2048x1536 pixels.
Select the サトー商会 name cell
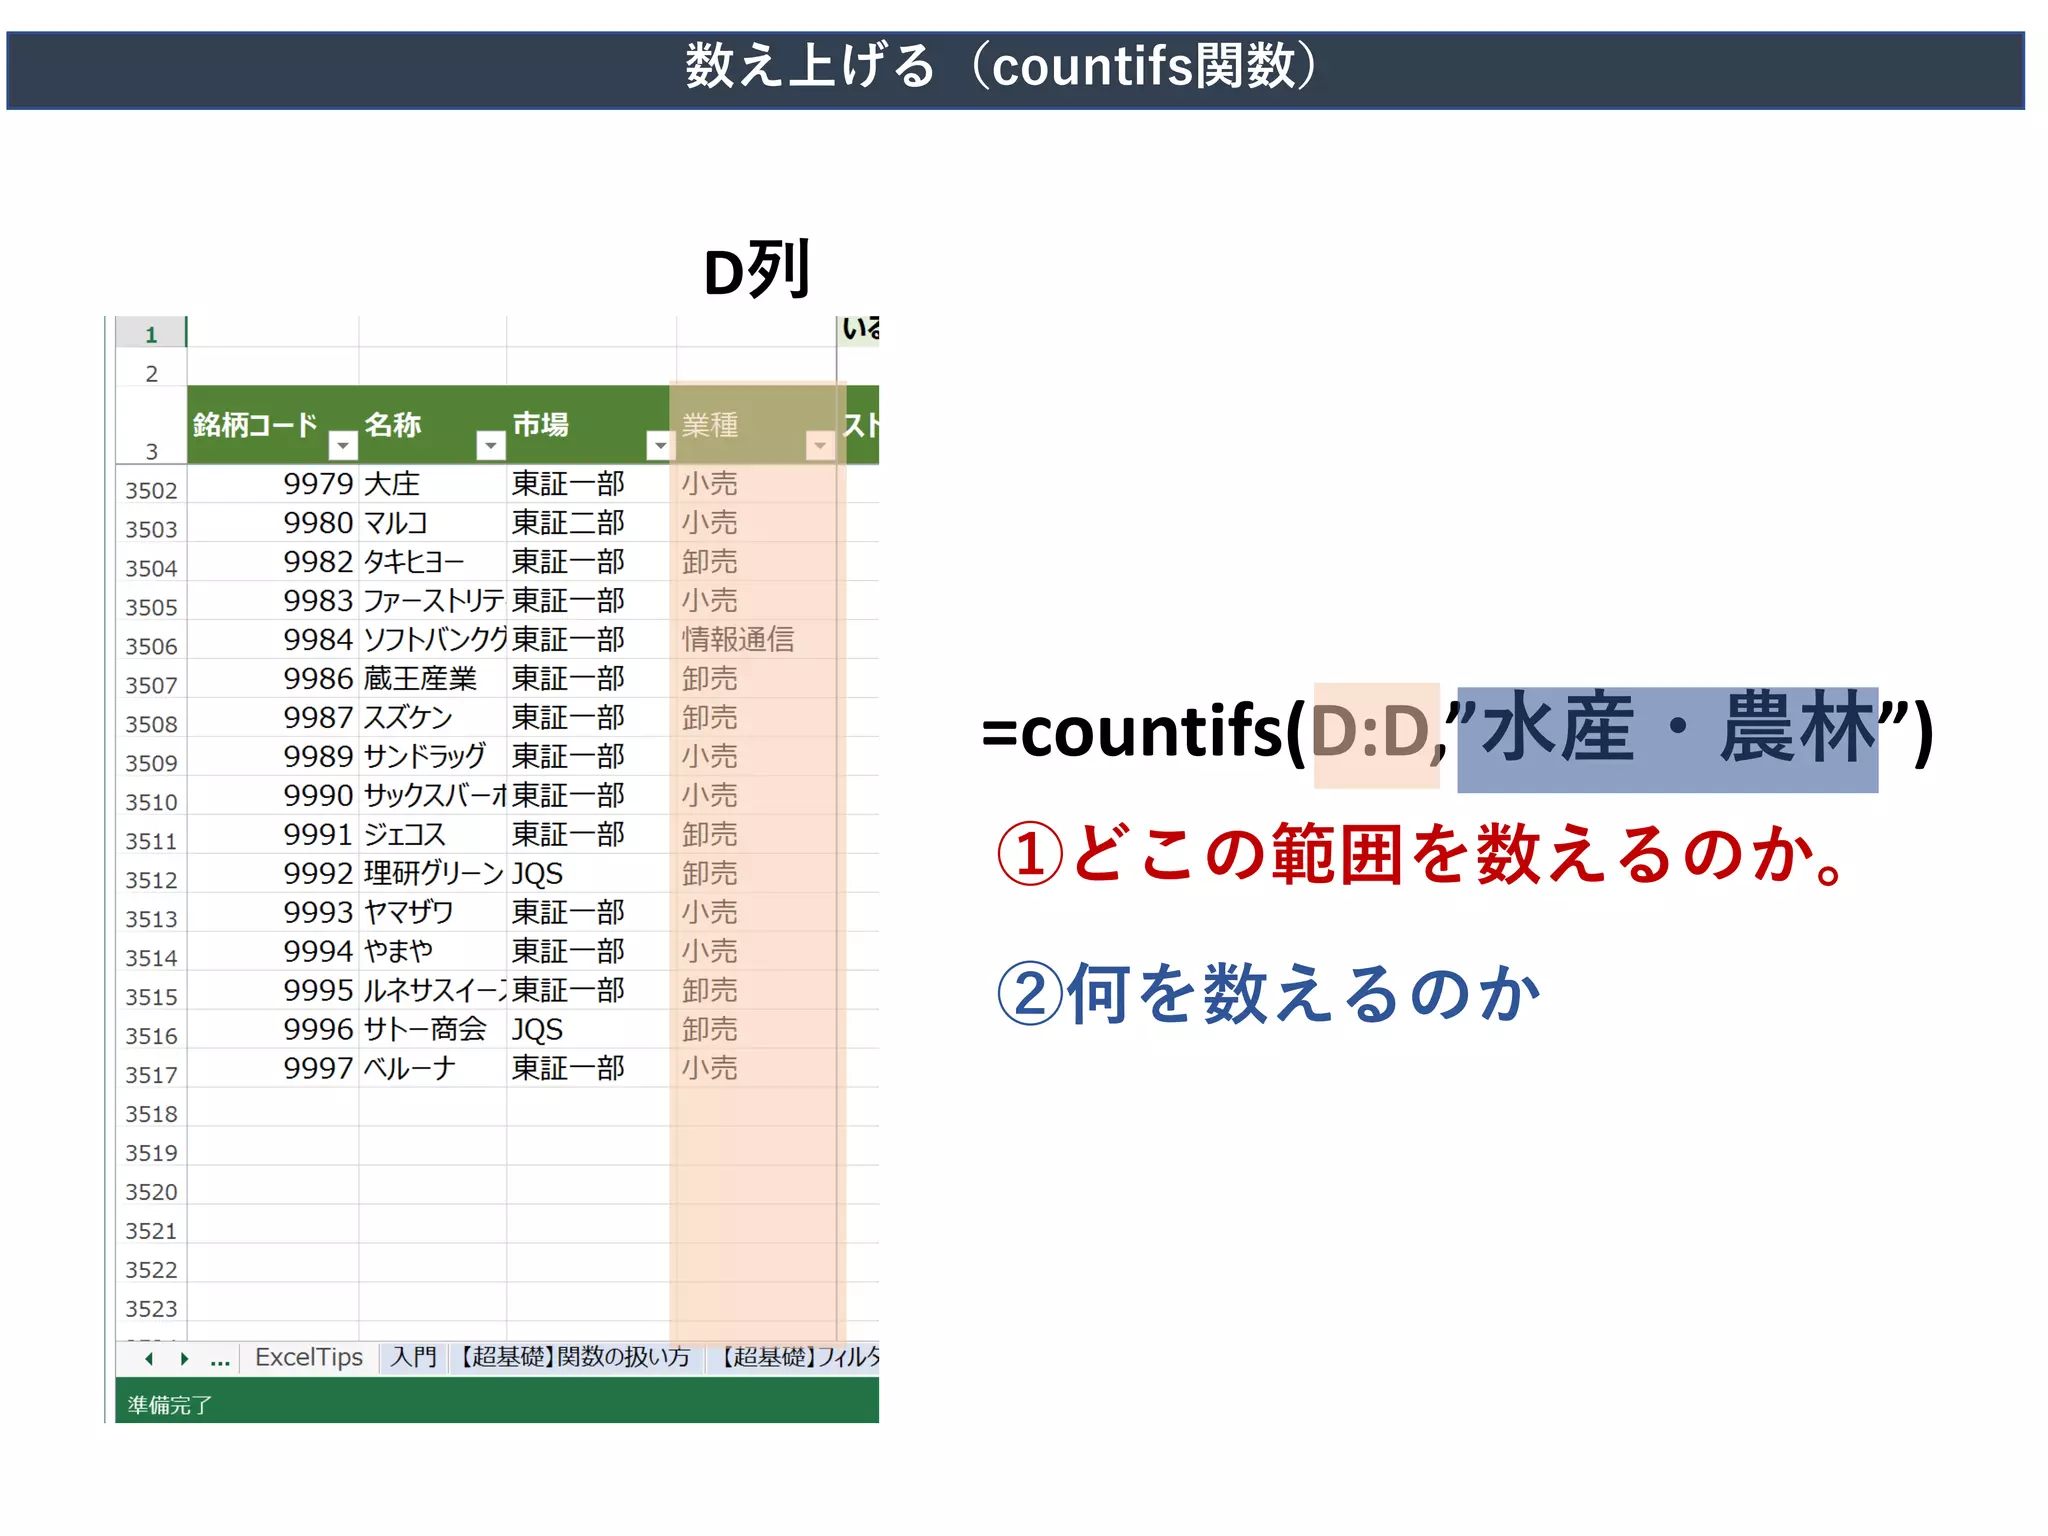(432, 1030)
